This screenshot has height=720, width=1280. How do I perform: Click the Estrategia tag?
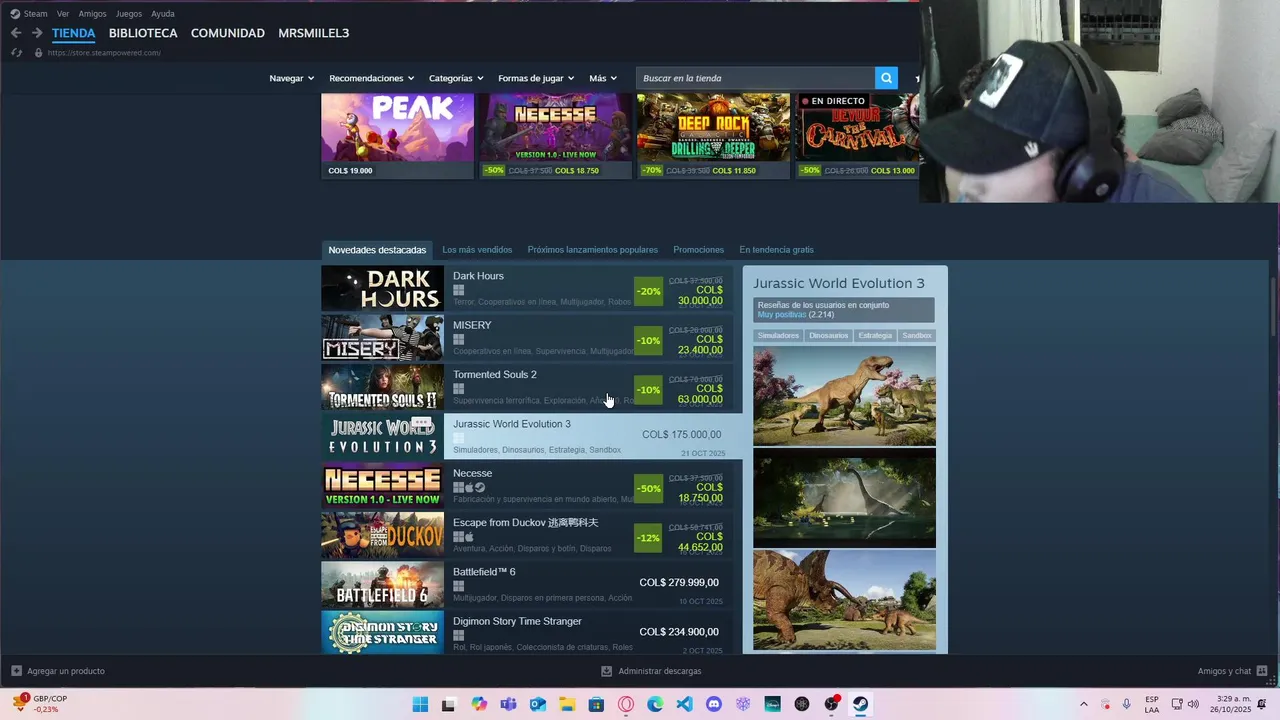875,336
